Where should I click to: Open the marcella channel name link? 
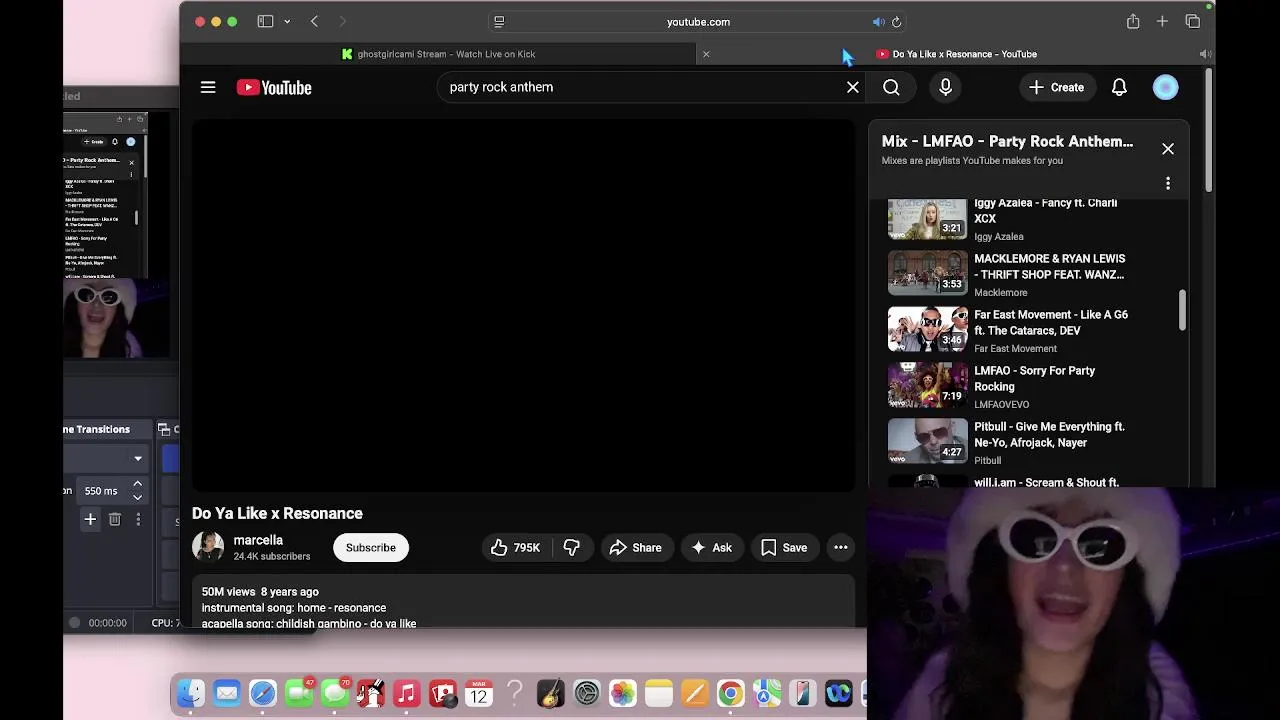[258, 540]
